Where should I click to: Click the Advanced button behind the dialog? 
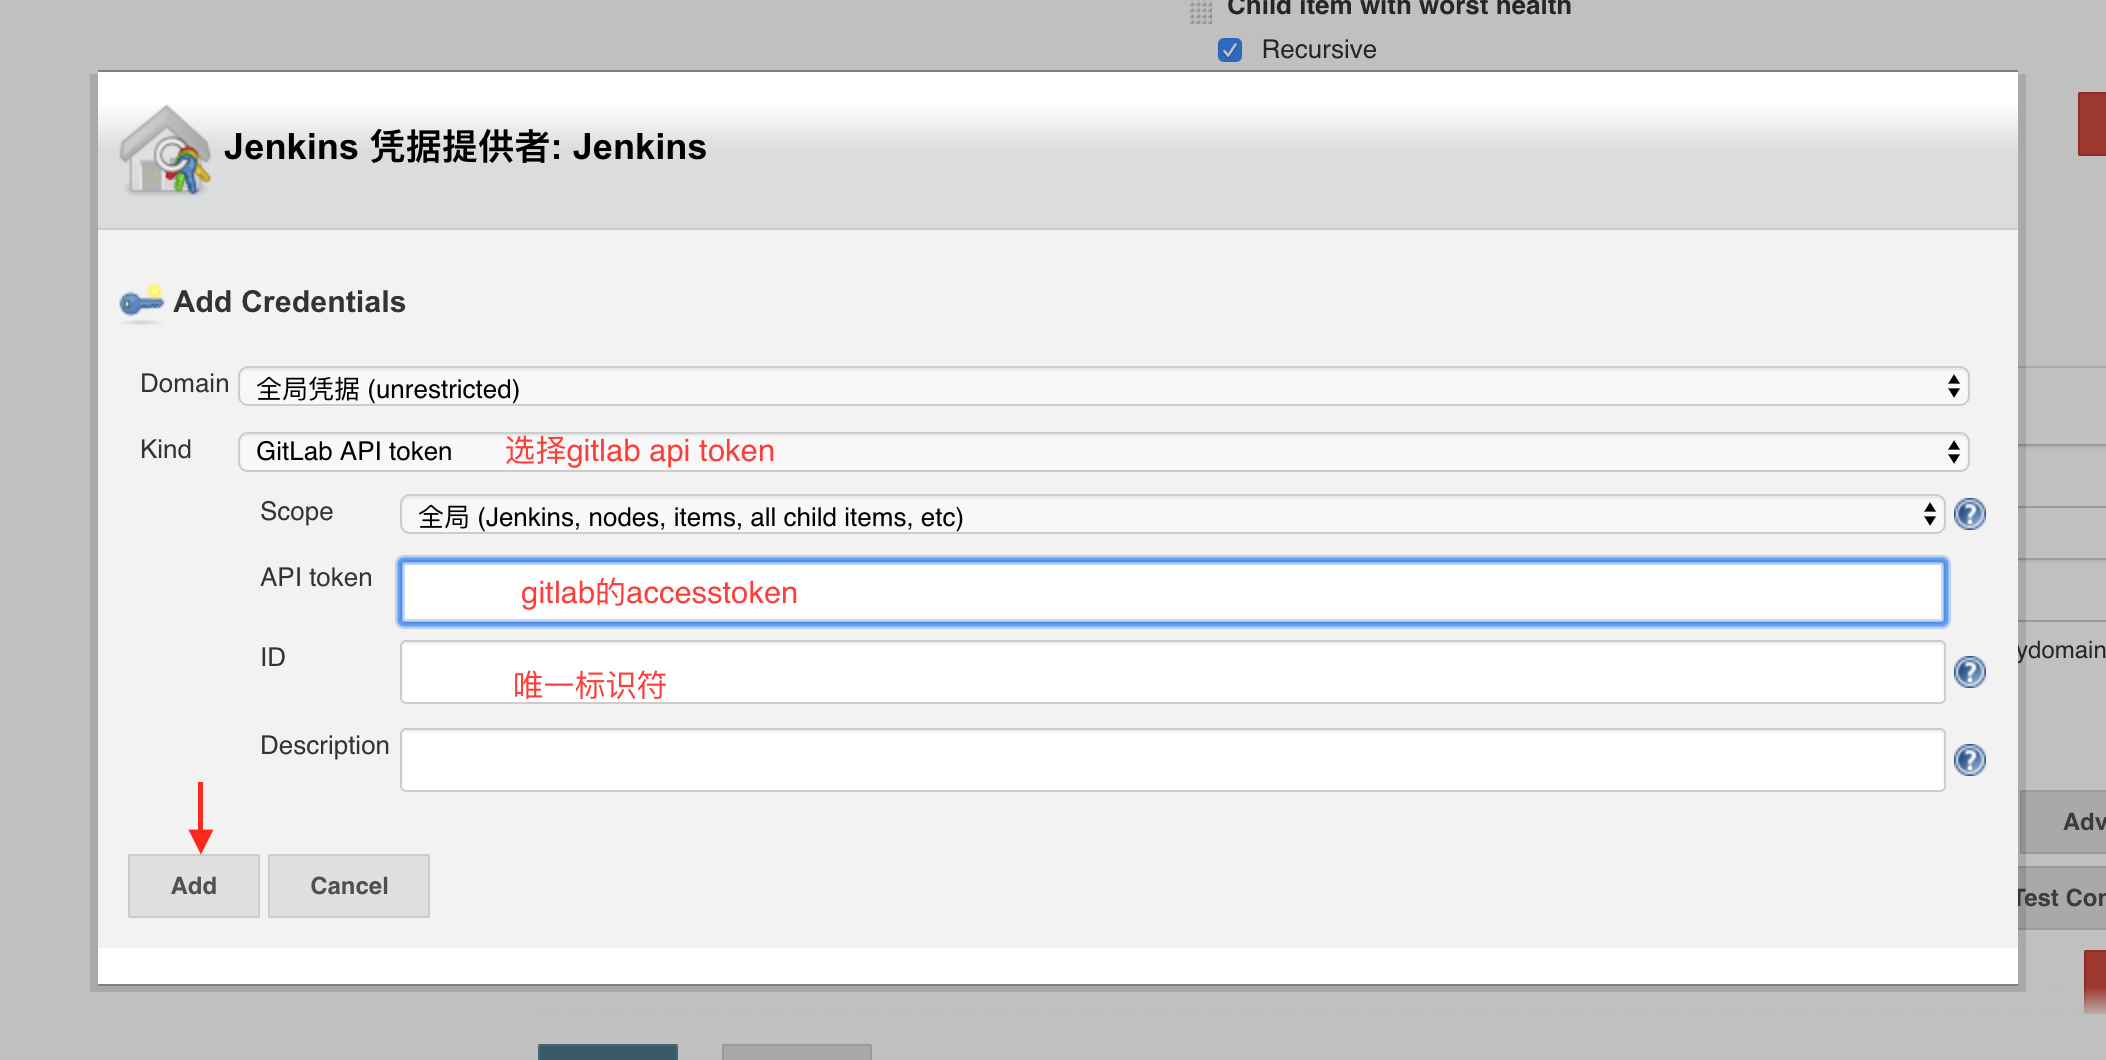tap(2064, 822)
